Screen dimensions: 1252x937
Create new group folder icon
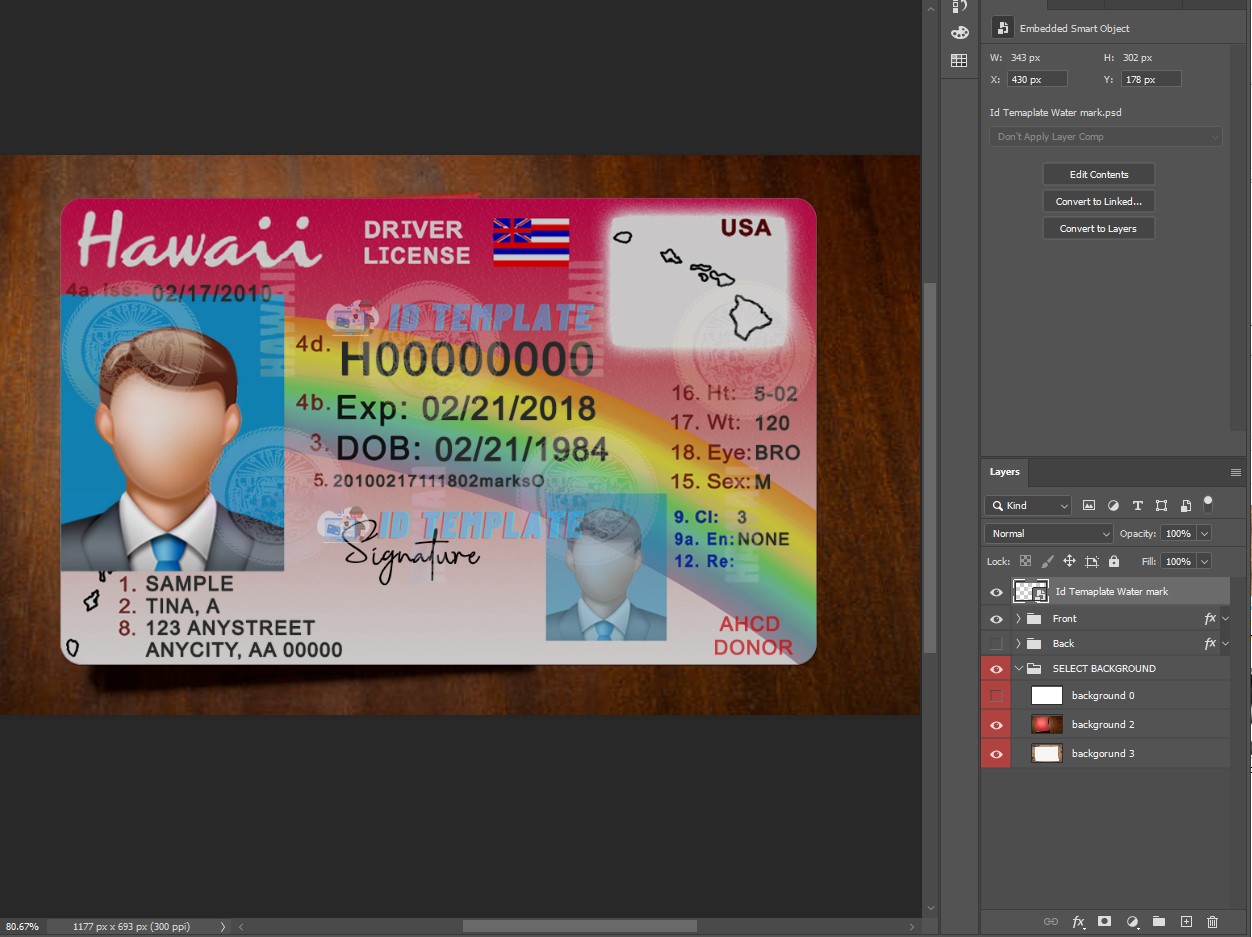point(1159,922)
